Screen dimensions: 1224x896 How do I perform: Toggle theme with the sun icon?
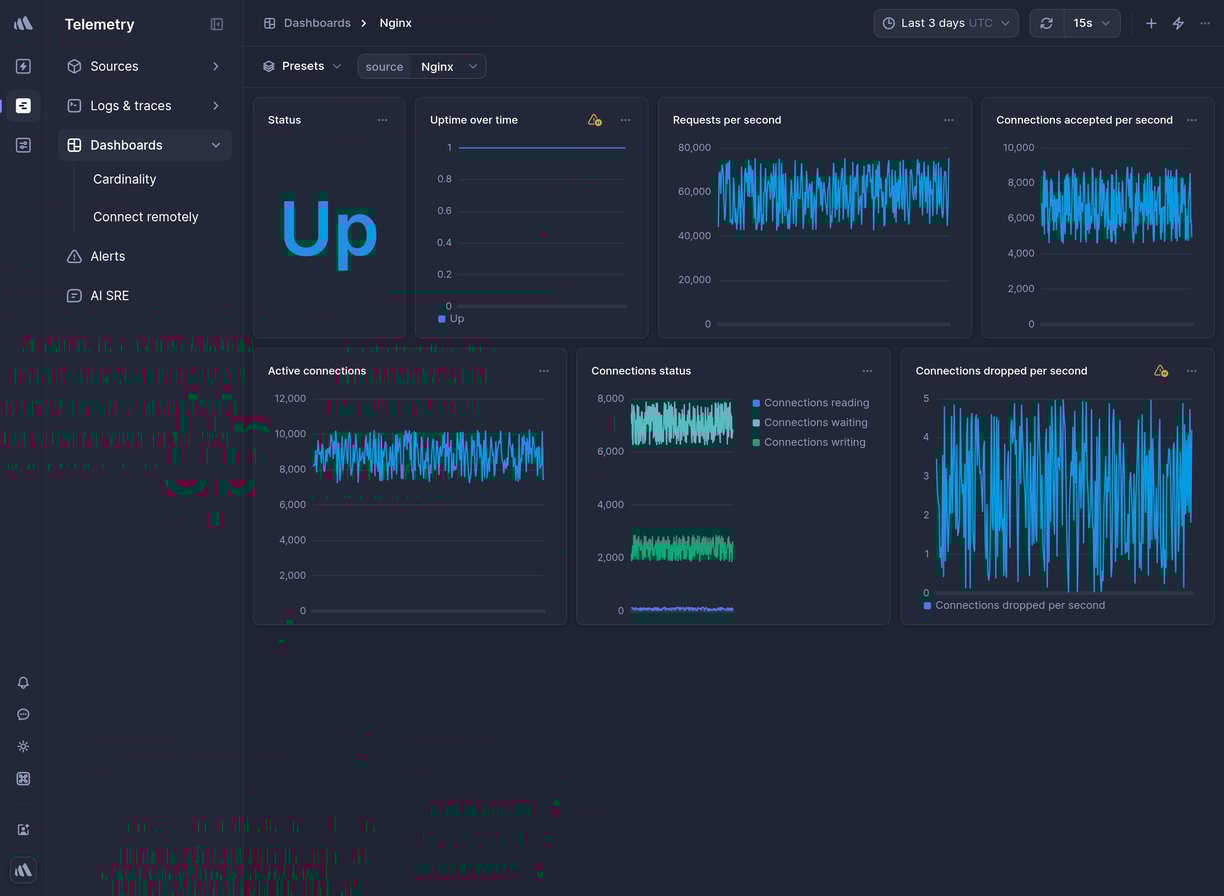point(23,747)
